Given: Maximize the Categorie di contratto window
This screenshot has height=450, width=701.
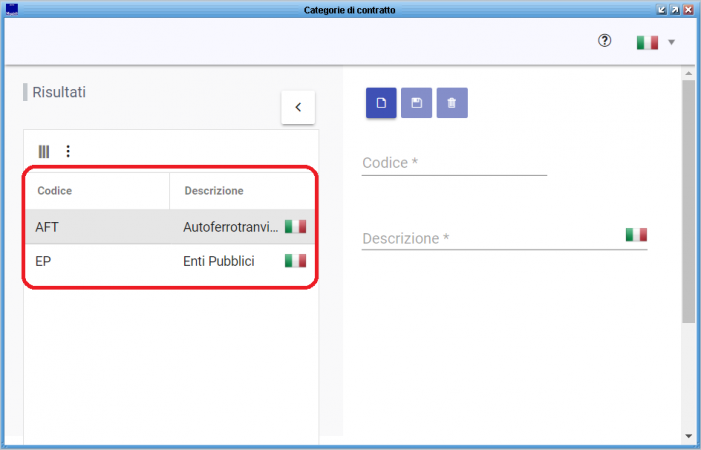Looking at the screenshot, I should [x=675, y=10].
